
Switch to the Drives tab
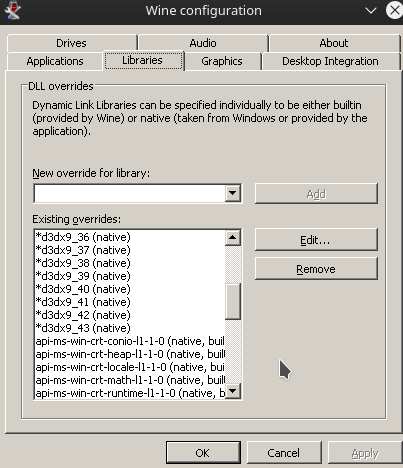click(71, 43)
